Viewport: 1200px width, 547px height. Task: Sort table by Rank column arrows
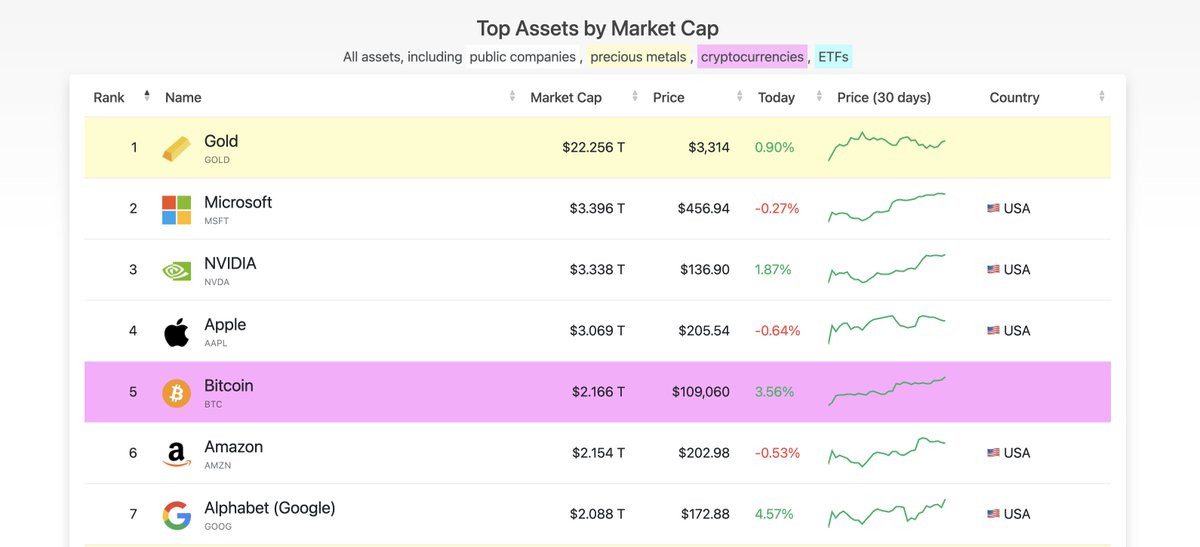[147, 96]
